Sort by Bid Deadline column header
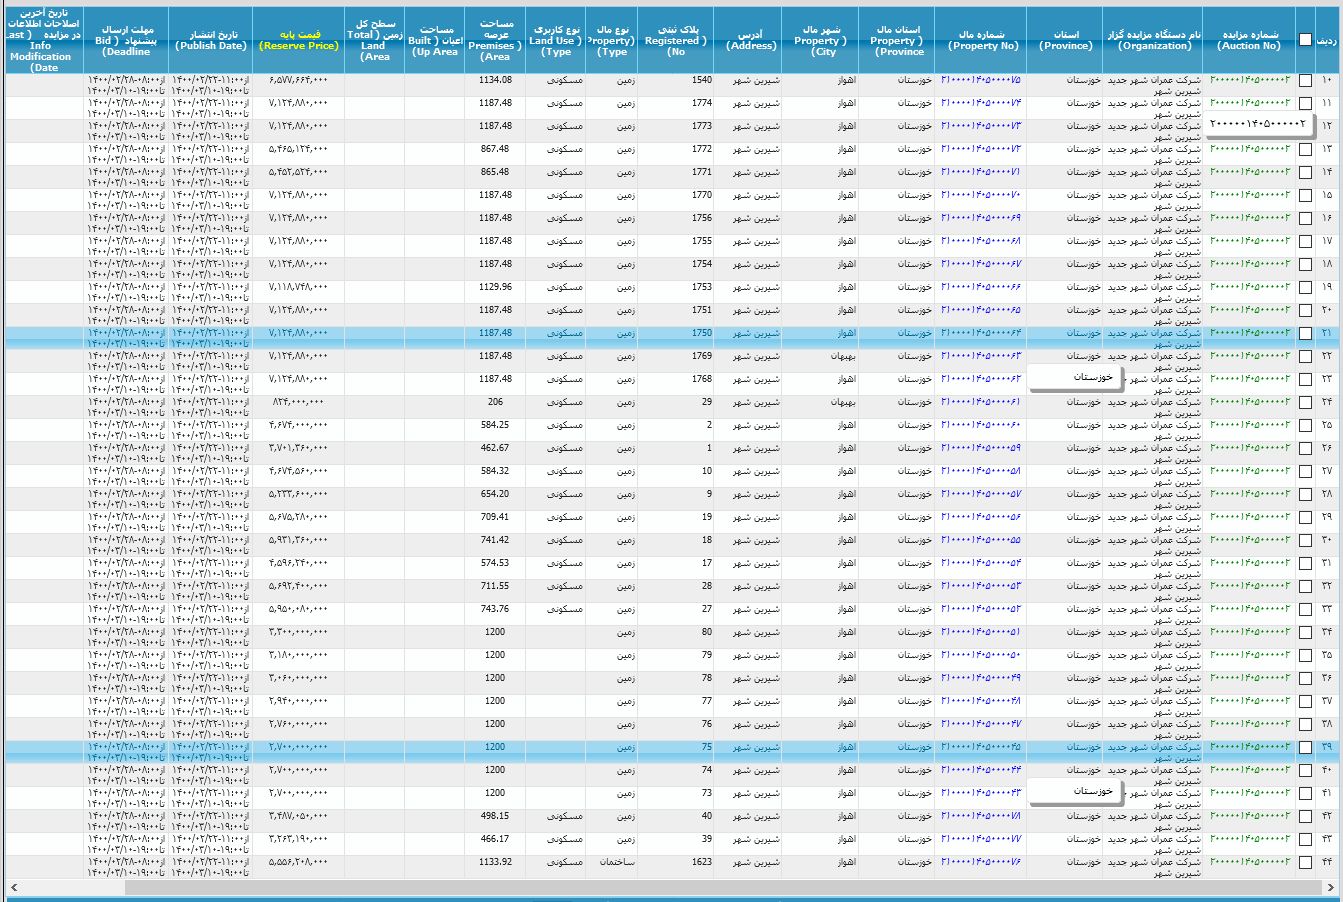The image size is (1343, 902). point(126,40)
